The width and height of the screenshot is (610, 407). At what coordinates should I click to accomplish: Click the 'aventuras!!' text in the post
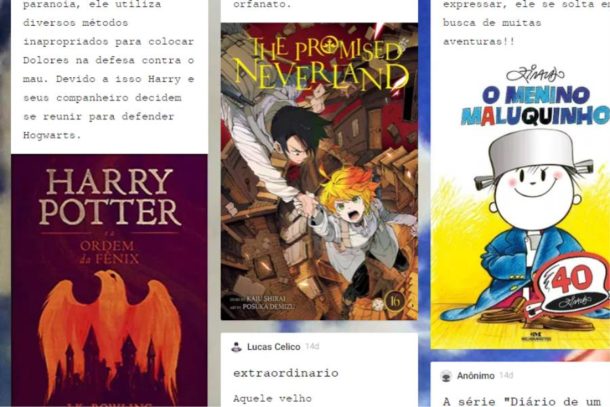pyautogui.click(x=479, y=42)
